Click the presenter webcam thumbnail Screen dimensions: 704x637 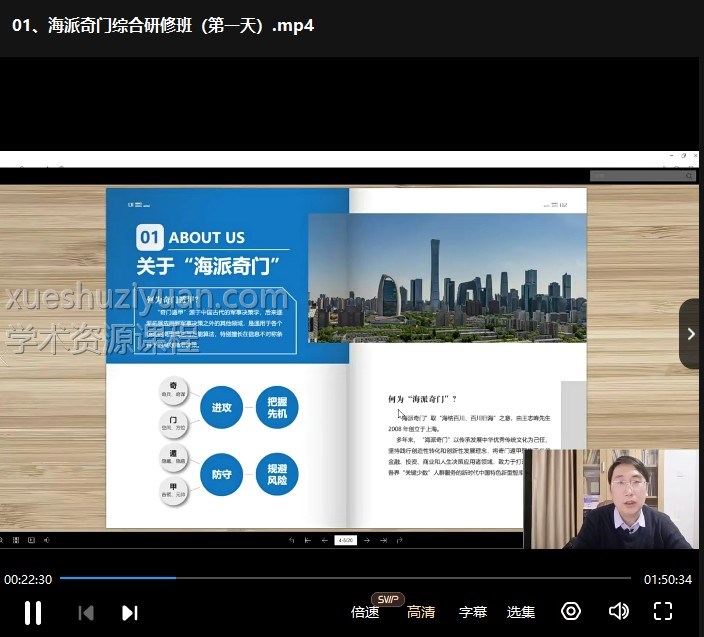click(611, 498)
